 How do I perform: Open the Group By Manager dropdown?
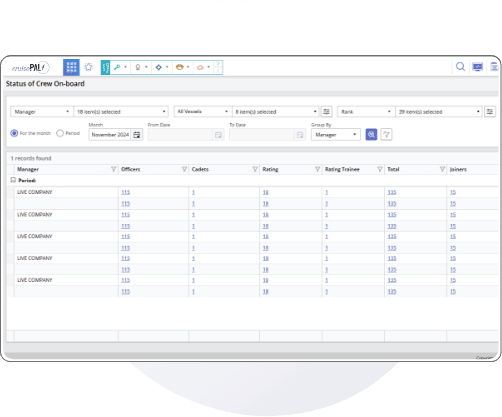pyautogui.click(x=336, y=135)
